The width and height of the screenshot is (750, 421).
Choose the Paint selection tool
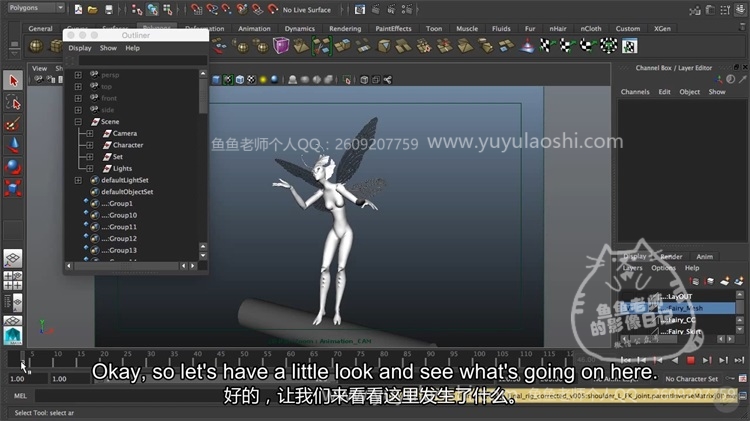pyautogui.click(x=13, y=124)
